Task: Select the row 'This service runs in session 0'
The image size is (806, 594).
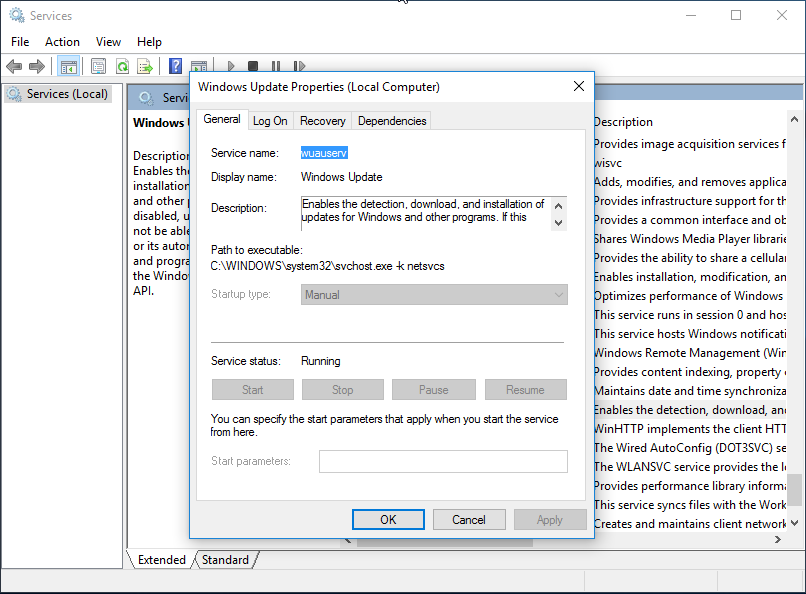Action: click(690, 315)
